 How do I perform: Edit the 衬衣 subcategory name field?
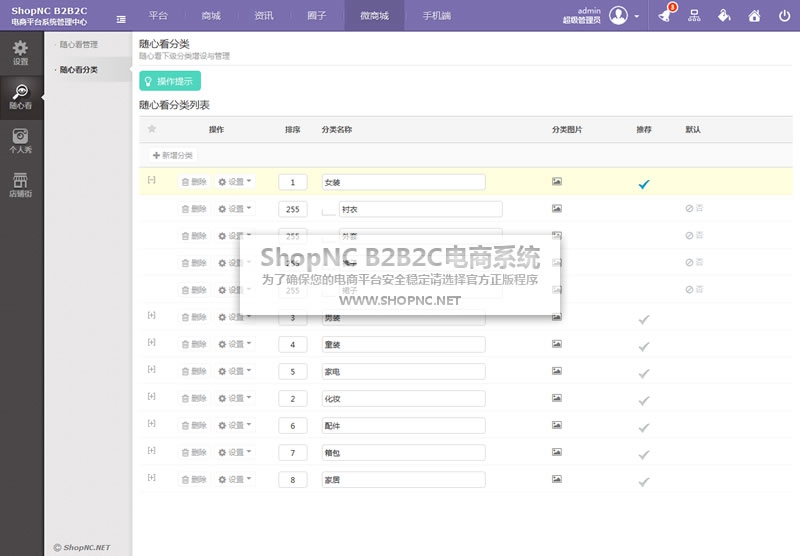[x=421, y=209]
